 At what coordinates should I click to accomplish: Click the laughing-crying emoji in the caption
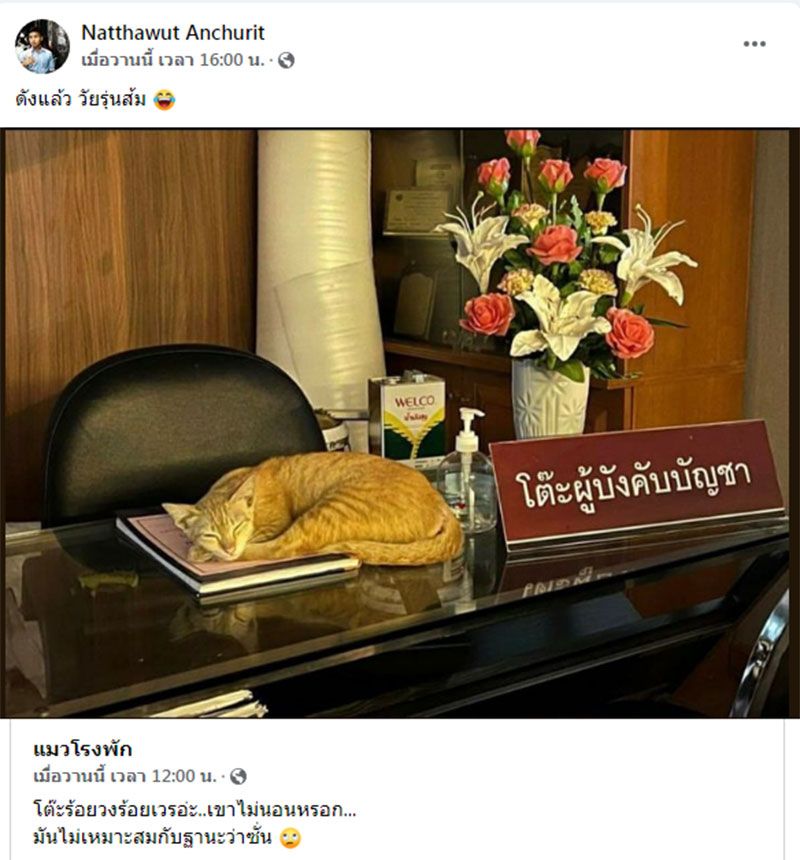point(164,100)
